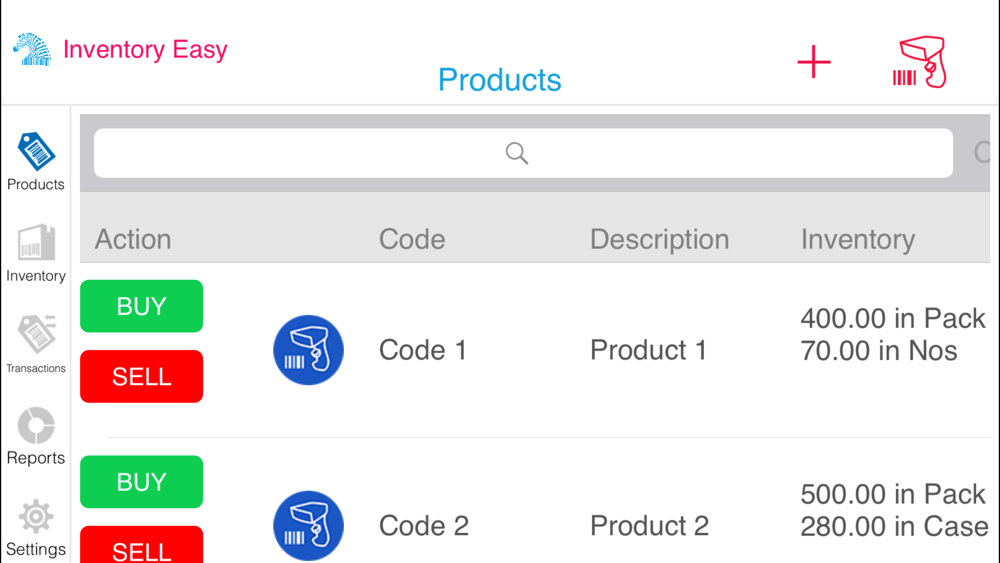1000x563 pixels.
Task: Select the Code 1 row text
Action: click(423, 350)
